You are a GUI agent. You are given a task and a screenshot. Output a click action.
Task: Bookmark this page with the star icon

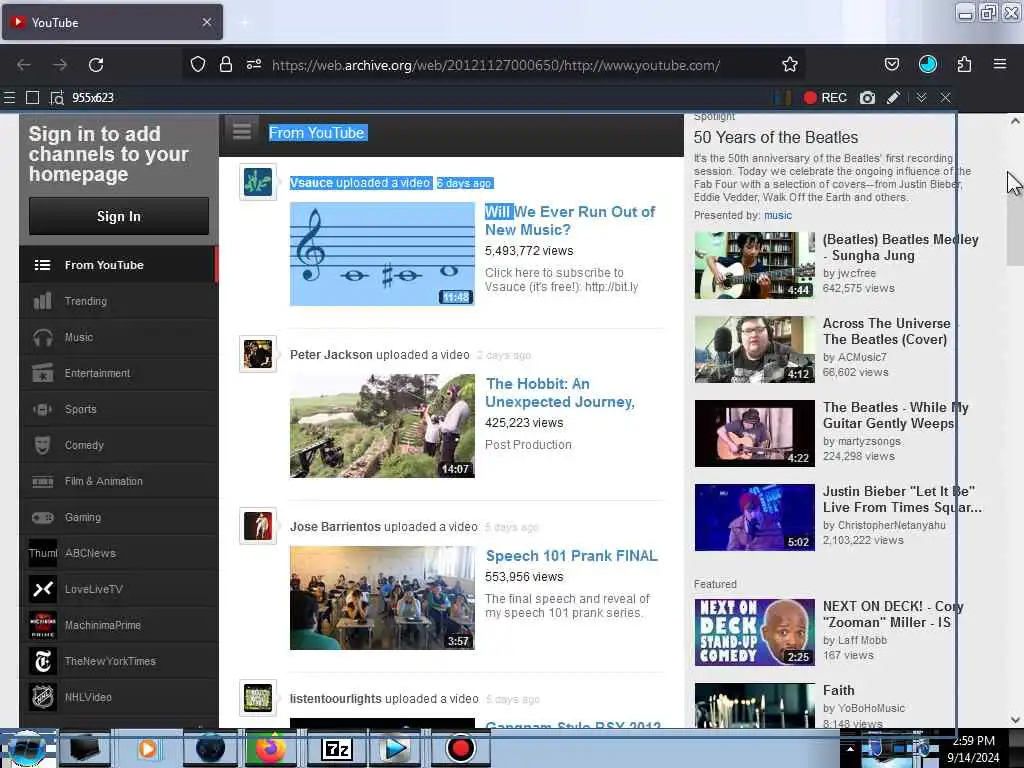[x=790, y=65]
